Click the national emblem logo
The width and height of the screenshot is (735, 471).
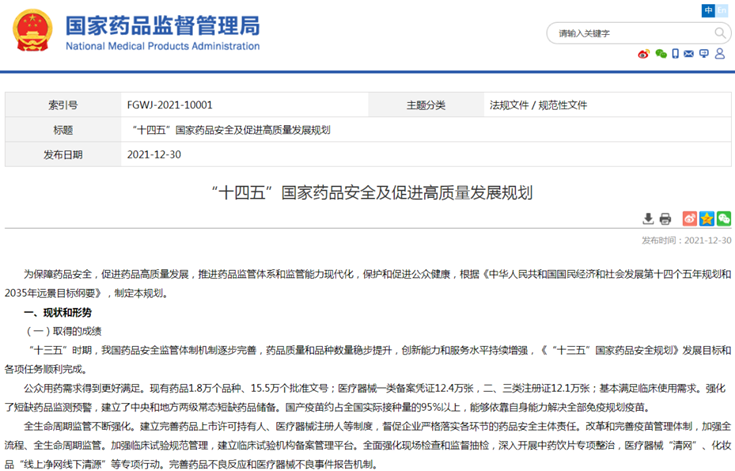[32, 30]
